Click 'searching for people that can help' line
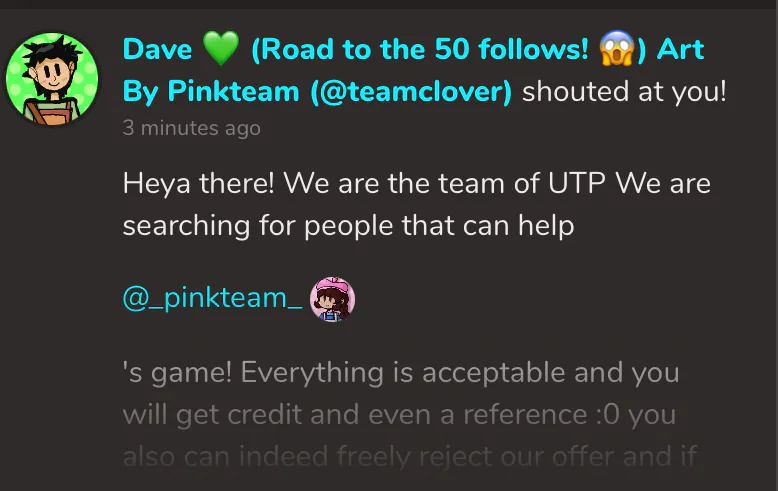This screenshot has height=491, width=778. [x=348, y=226]
